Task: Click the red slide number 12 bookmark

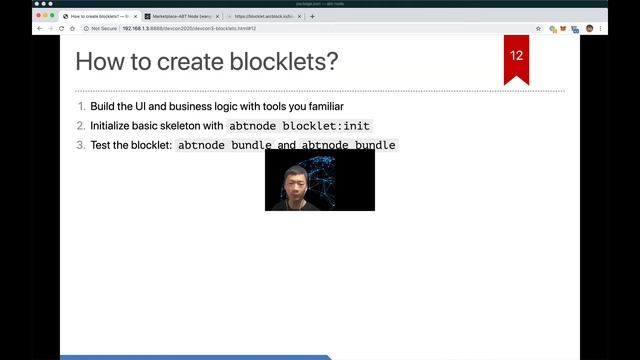Action: (x=516, y=60)
